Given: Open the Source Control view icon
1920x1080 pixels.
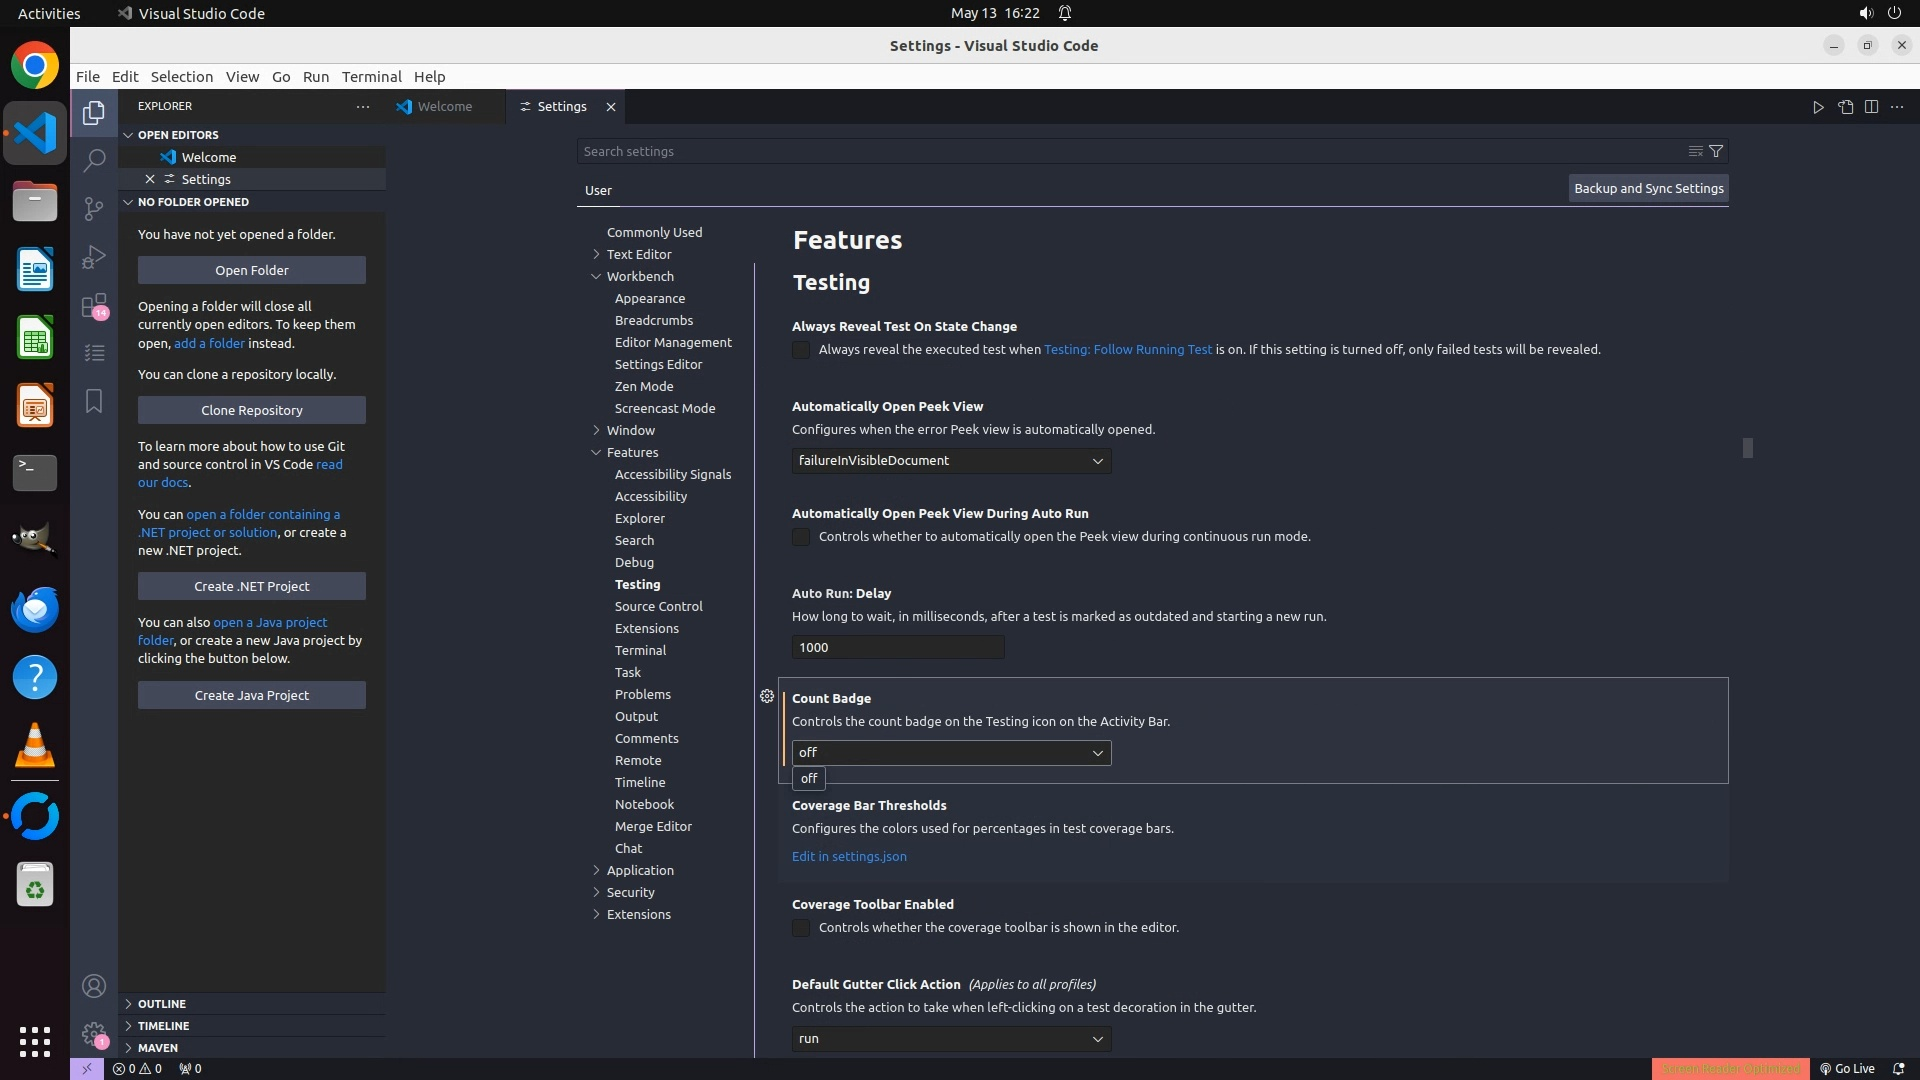Looking at the screenshot, I should click(x=94, y=208).
